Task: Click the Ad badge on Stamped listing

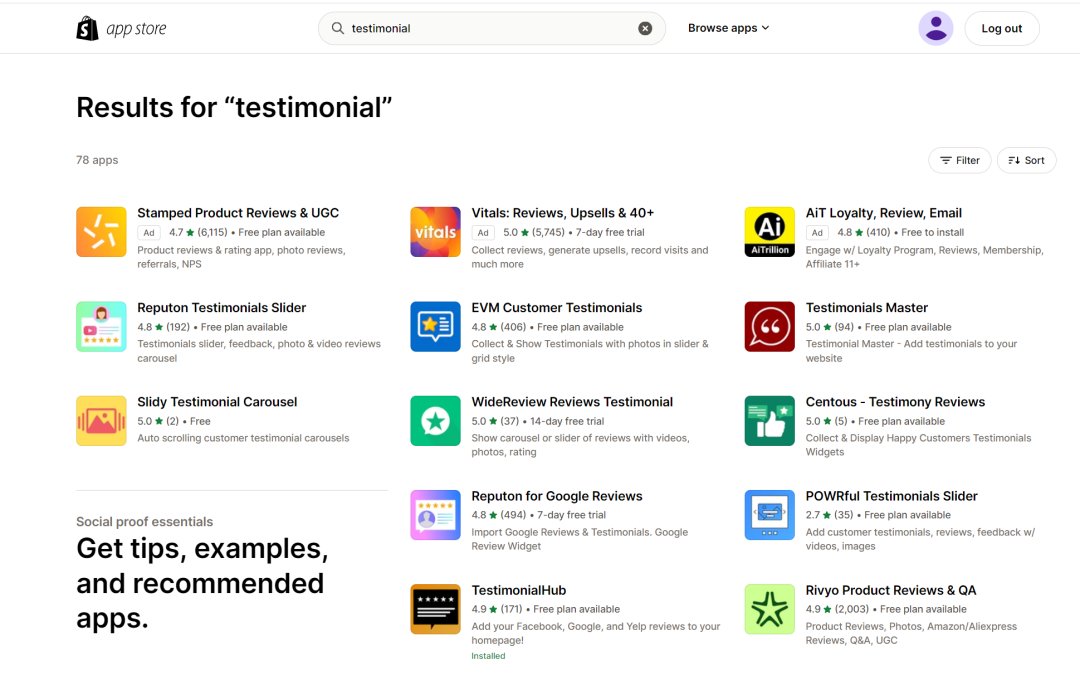Action: (149, 233)
